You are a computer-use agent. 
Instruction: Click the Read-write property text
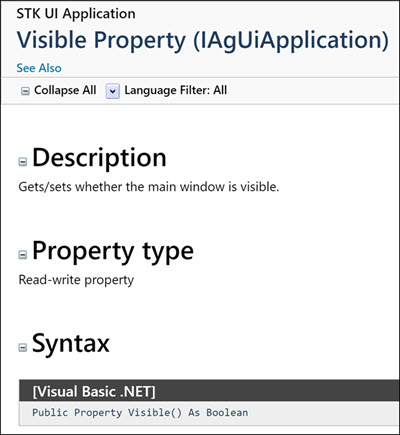coord(76,280)
